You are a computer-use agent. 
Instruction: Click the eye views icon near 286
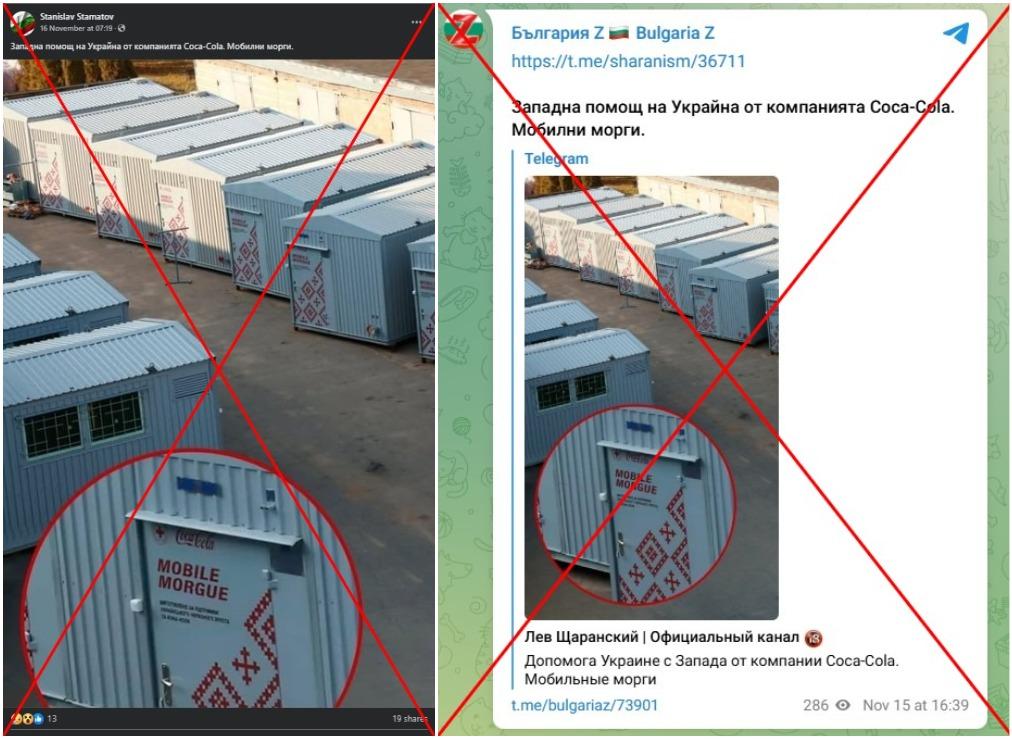[x=843, y=705]
